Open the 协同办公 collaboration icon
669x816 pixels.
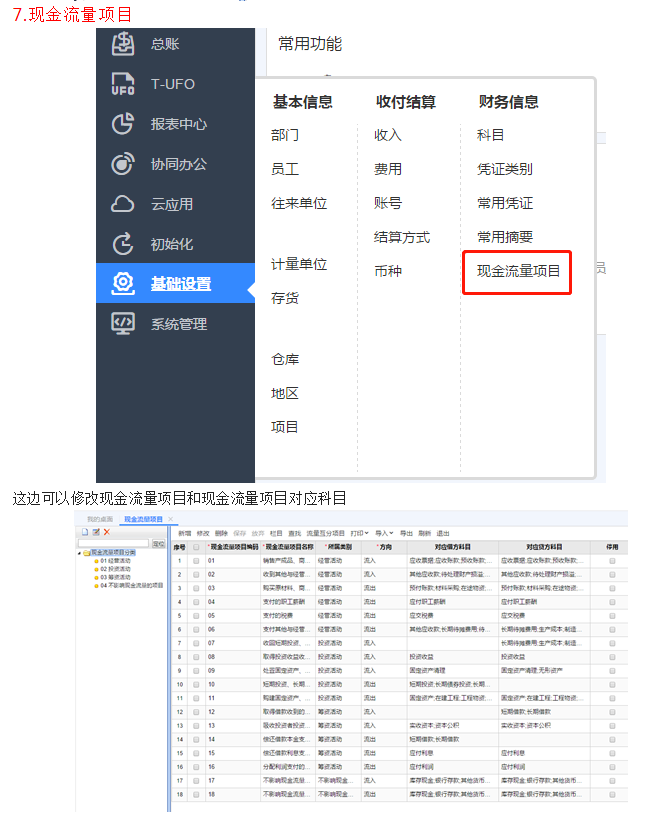click(123, 164)
